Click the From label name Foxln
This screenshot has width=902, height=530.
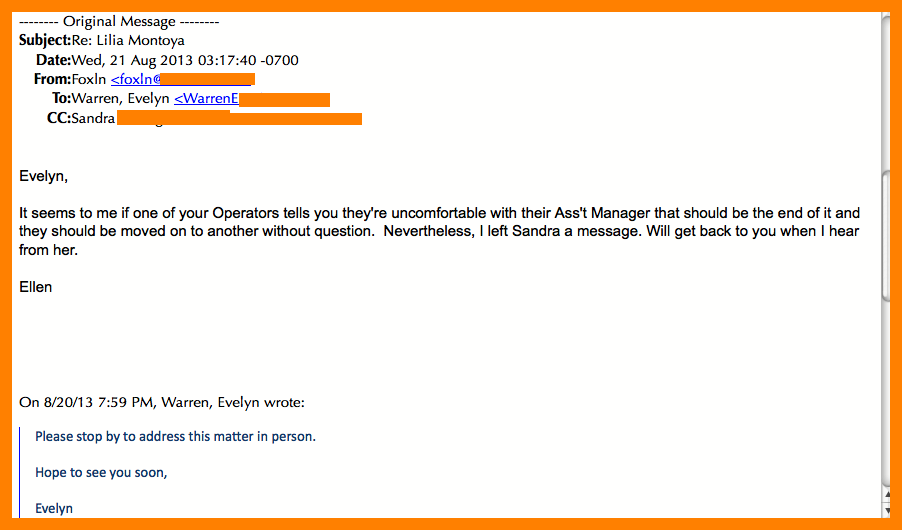click(x=89, y=79)
